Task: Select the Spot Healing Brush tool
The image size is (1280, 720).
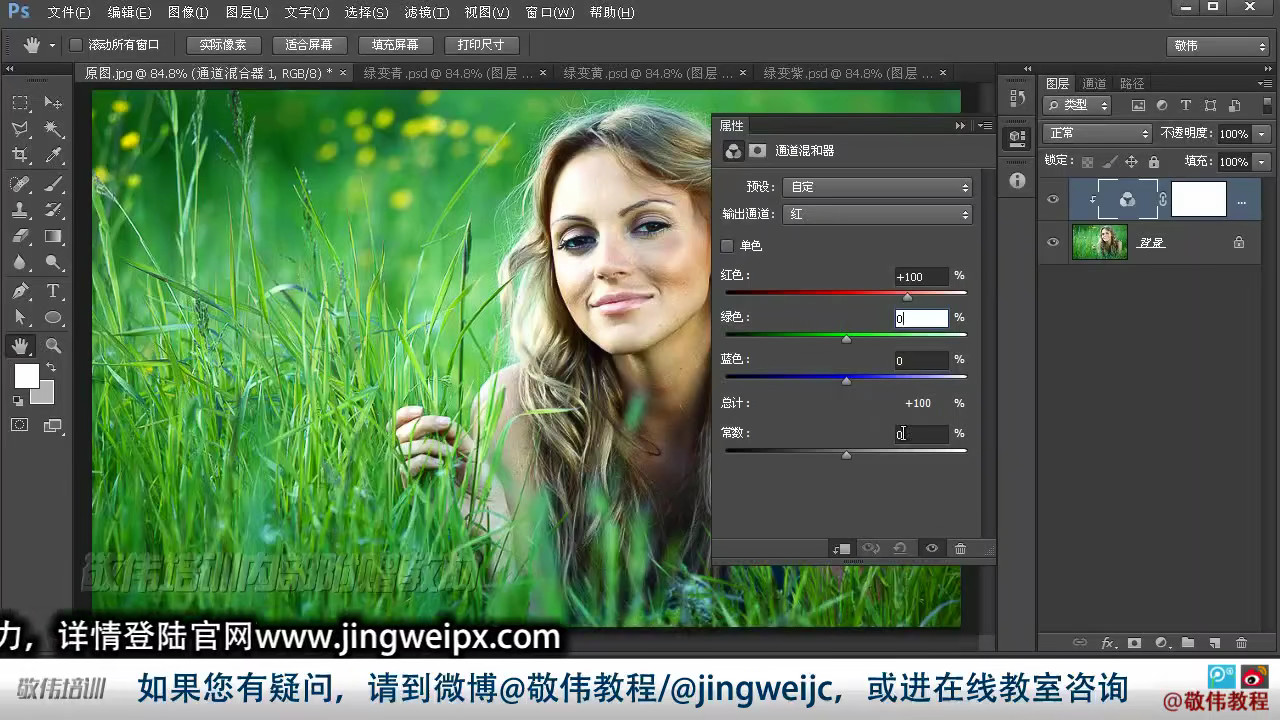Action: tap(20, 184)
